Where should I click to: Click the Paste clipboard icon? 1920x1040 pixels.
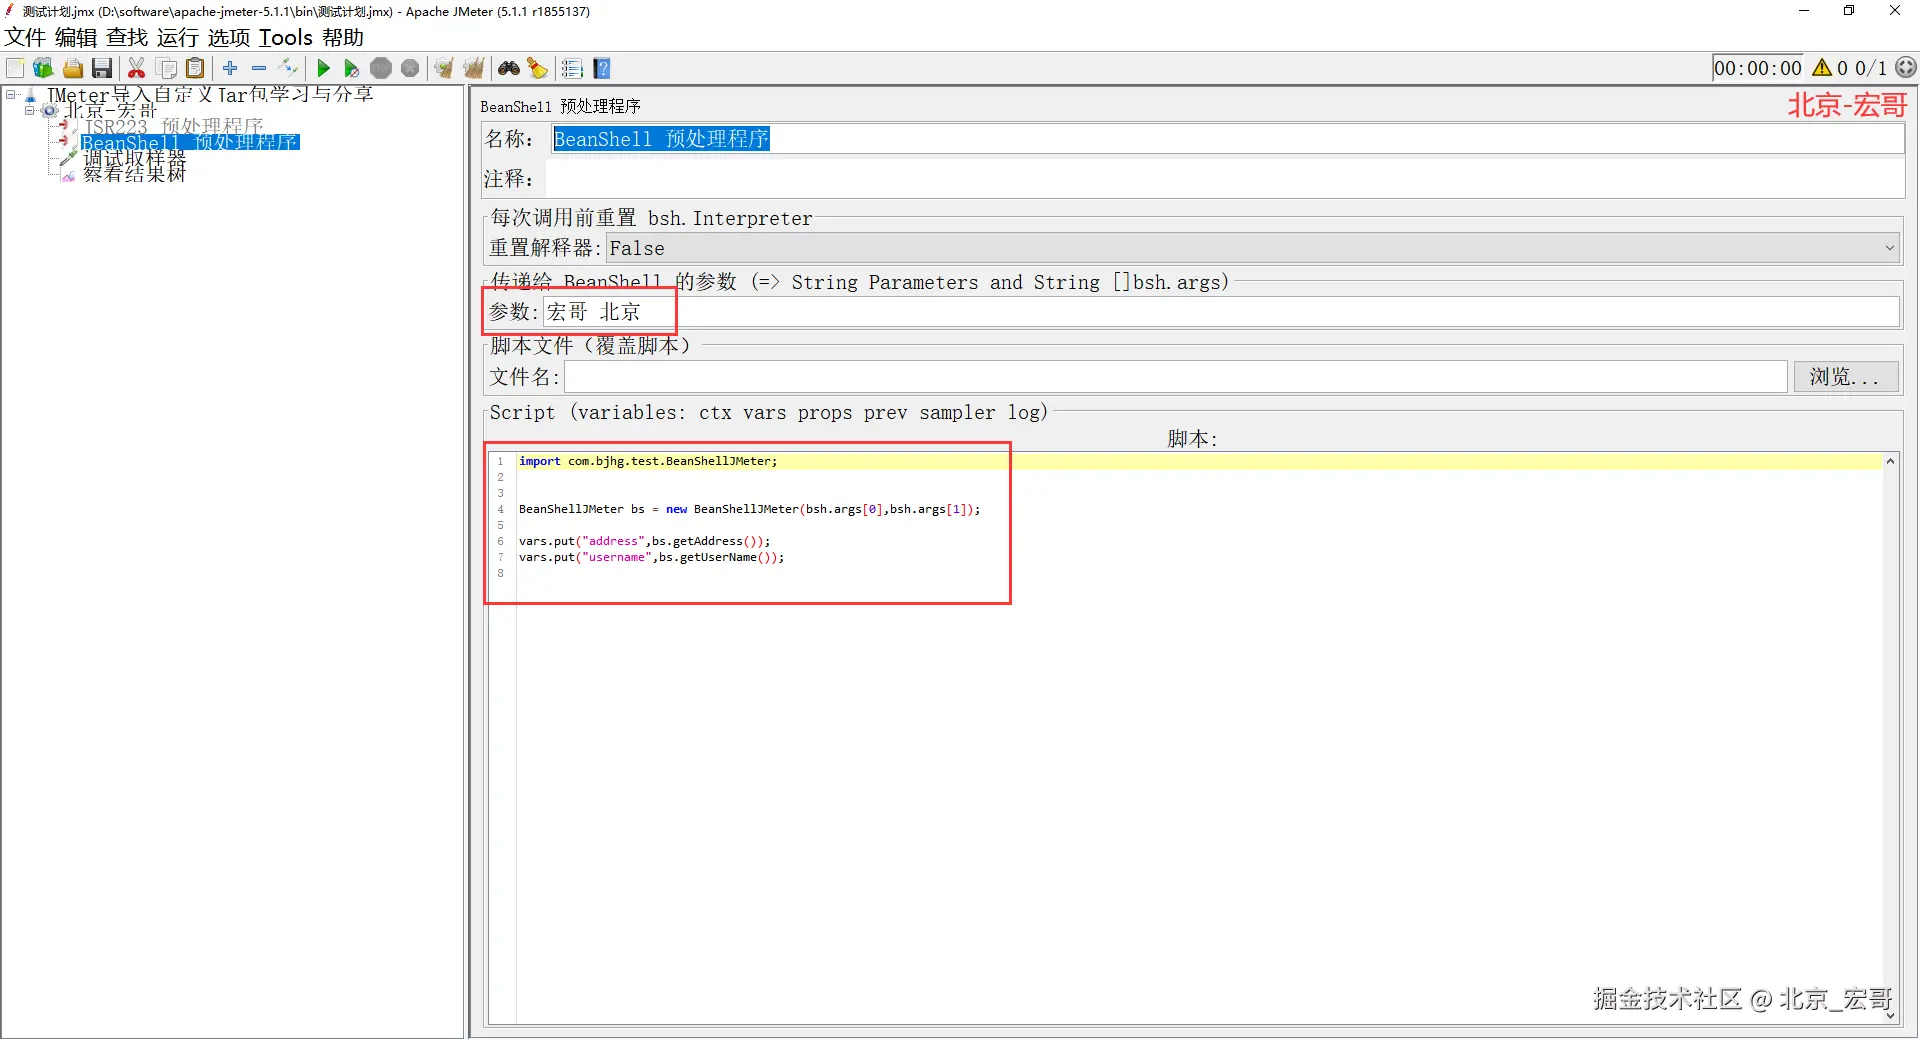(196, 68)
